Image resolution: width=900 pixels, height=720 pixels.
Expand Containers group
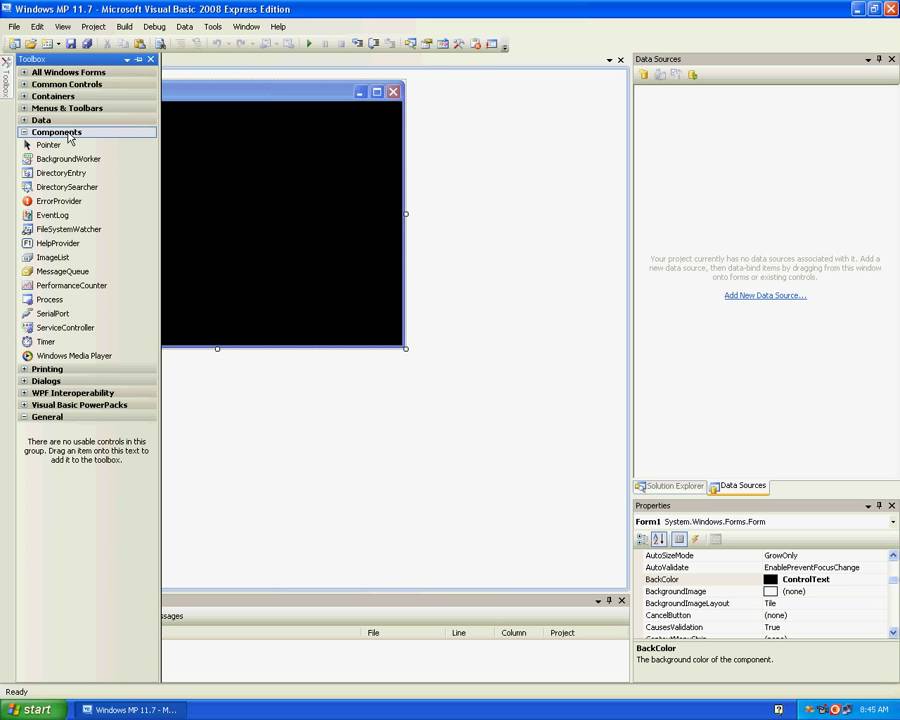pos(24,96)
